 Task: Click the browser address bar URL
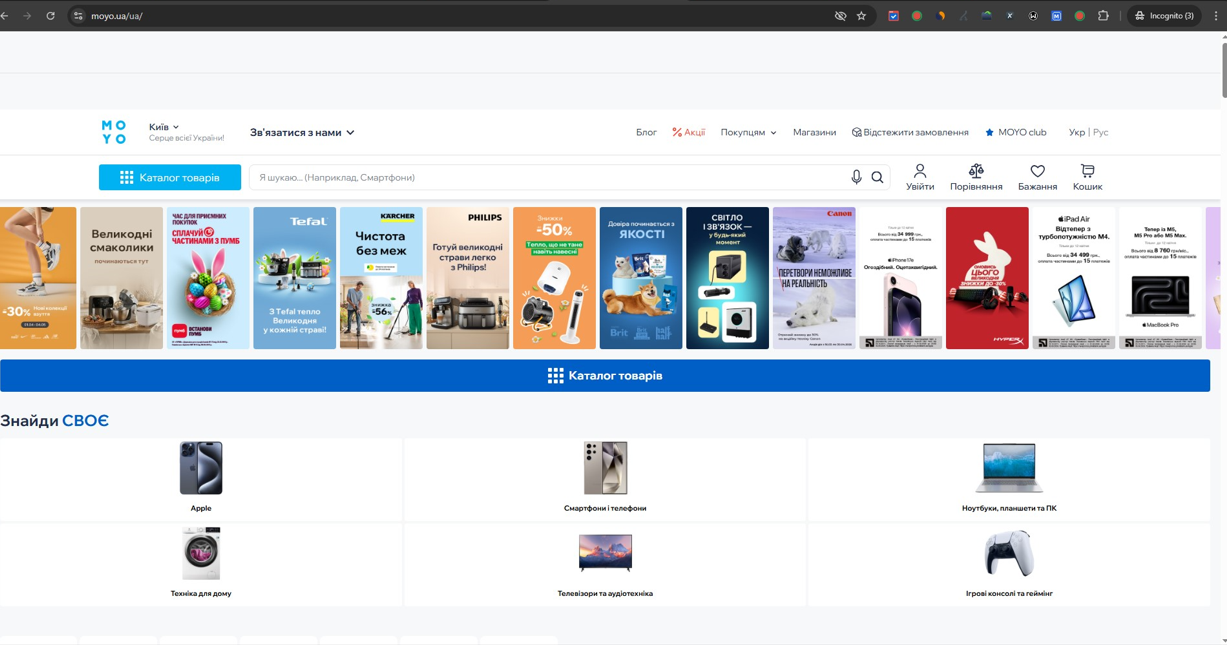117,16
